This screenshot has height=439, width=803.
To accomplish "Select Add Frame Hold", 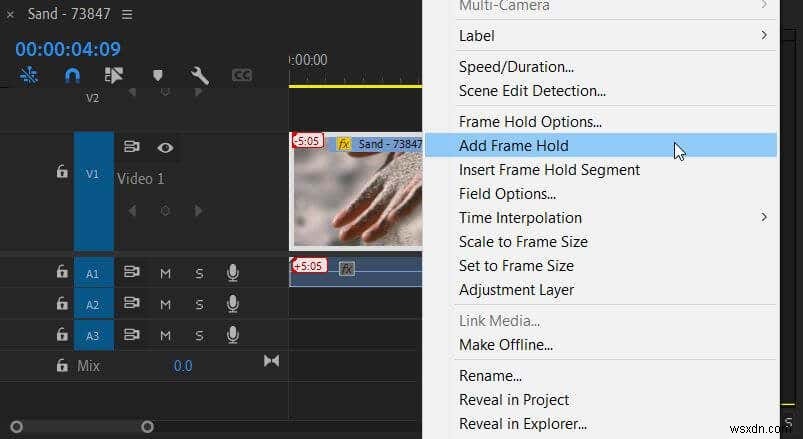I will point(601,145).
